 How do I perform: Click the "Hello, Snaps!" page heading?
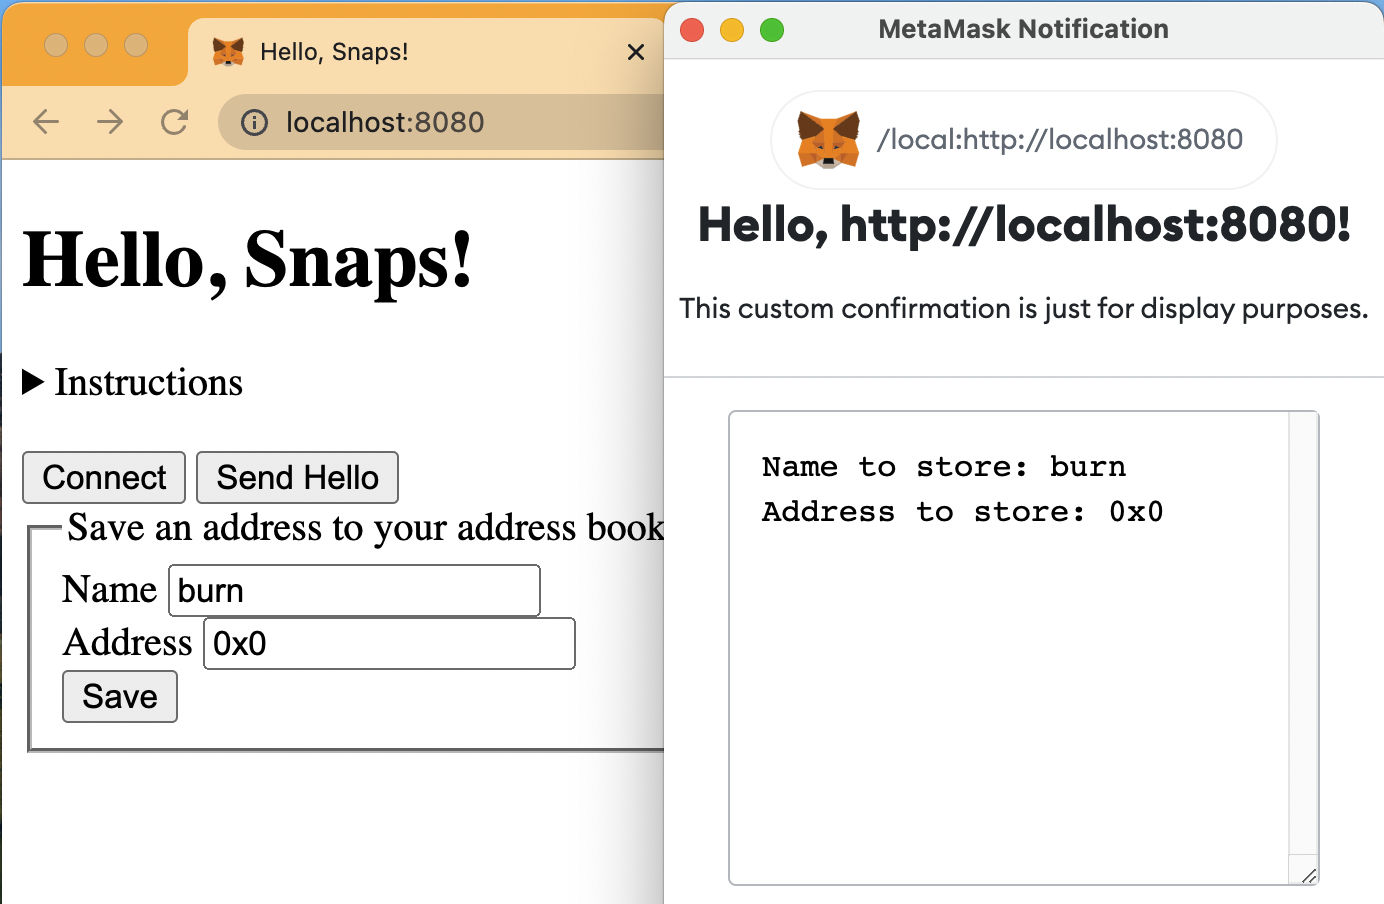(247, 260)
